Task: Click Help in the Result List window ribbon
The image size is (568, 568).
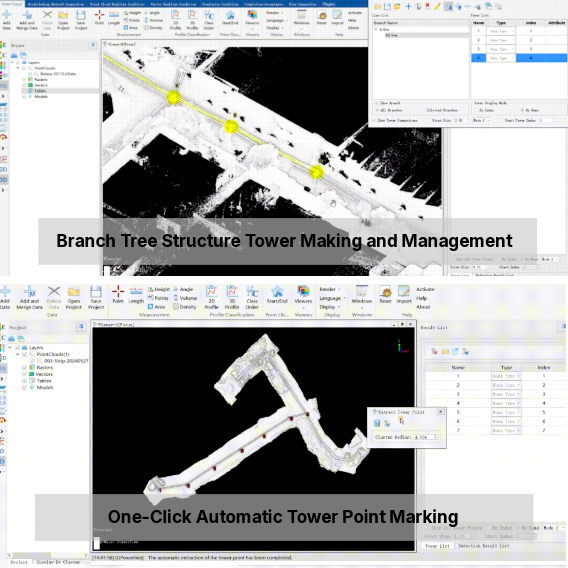Action: tap(421, 298)
